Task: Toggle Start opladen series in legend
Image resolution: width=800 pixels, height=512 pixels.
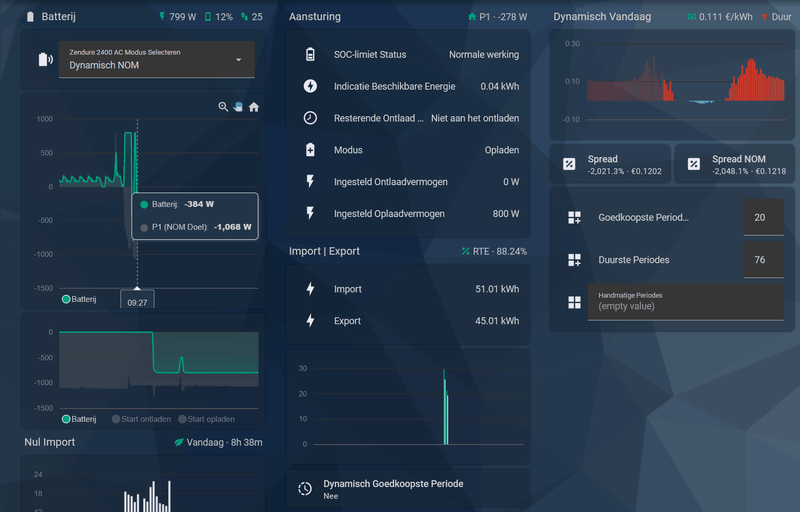Action: (207, 419)
